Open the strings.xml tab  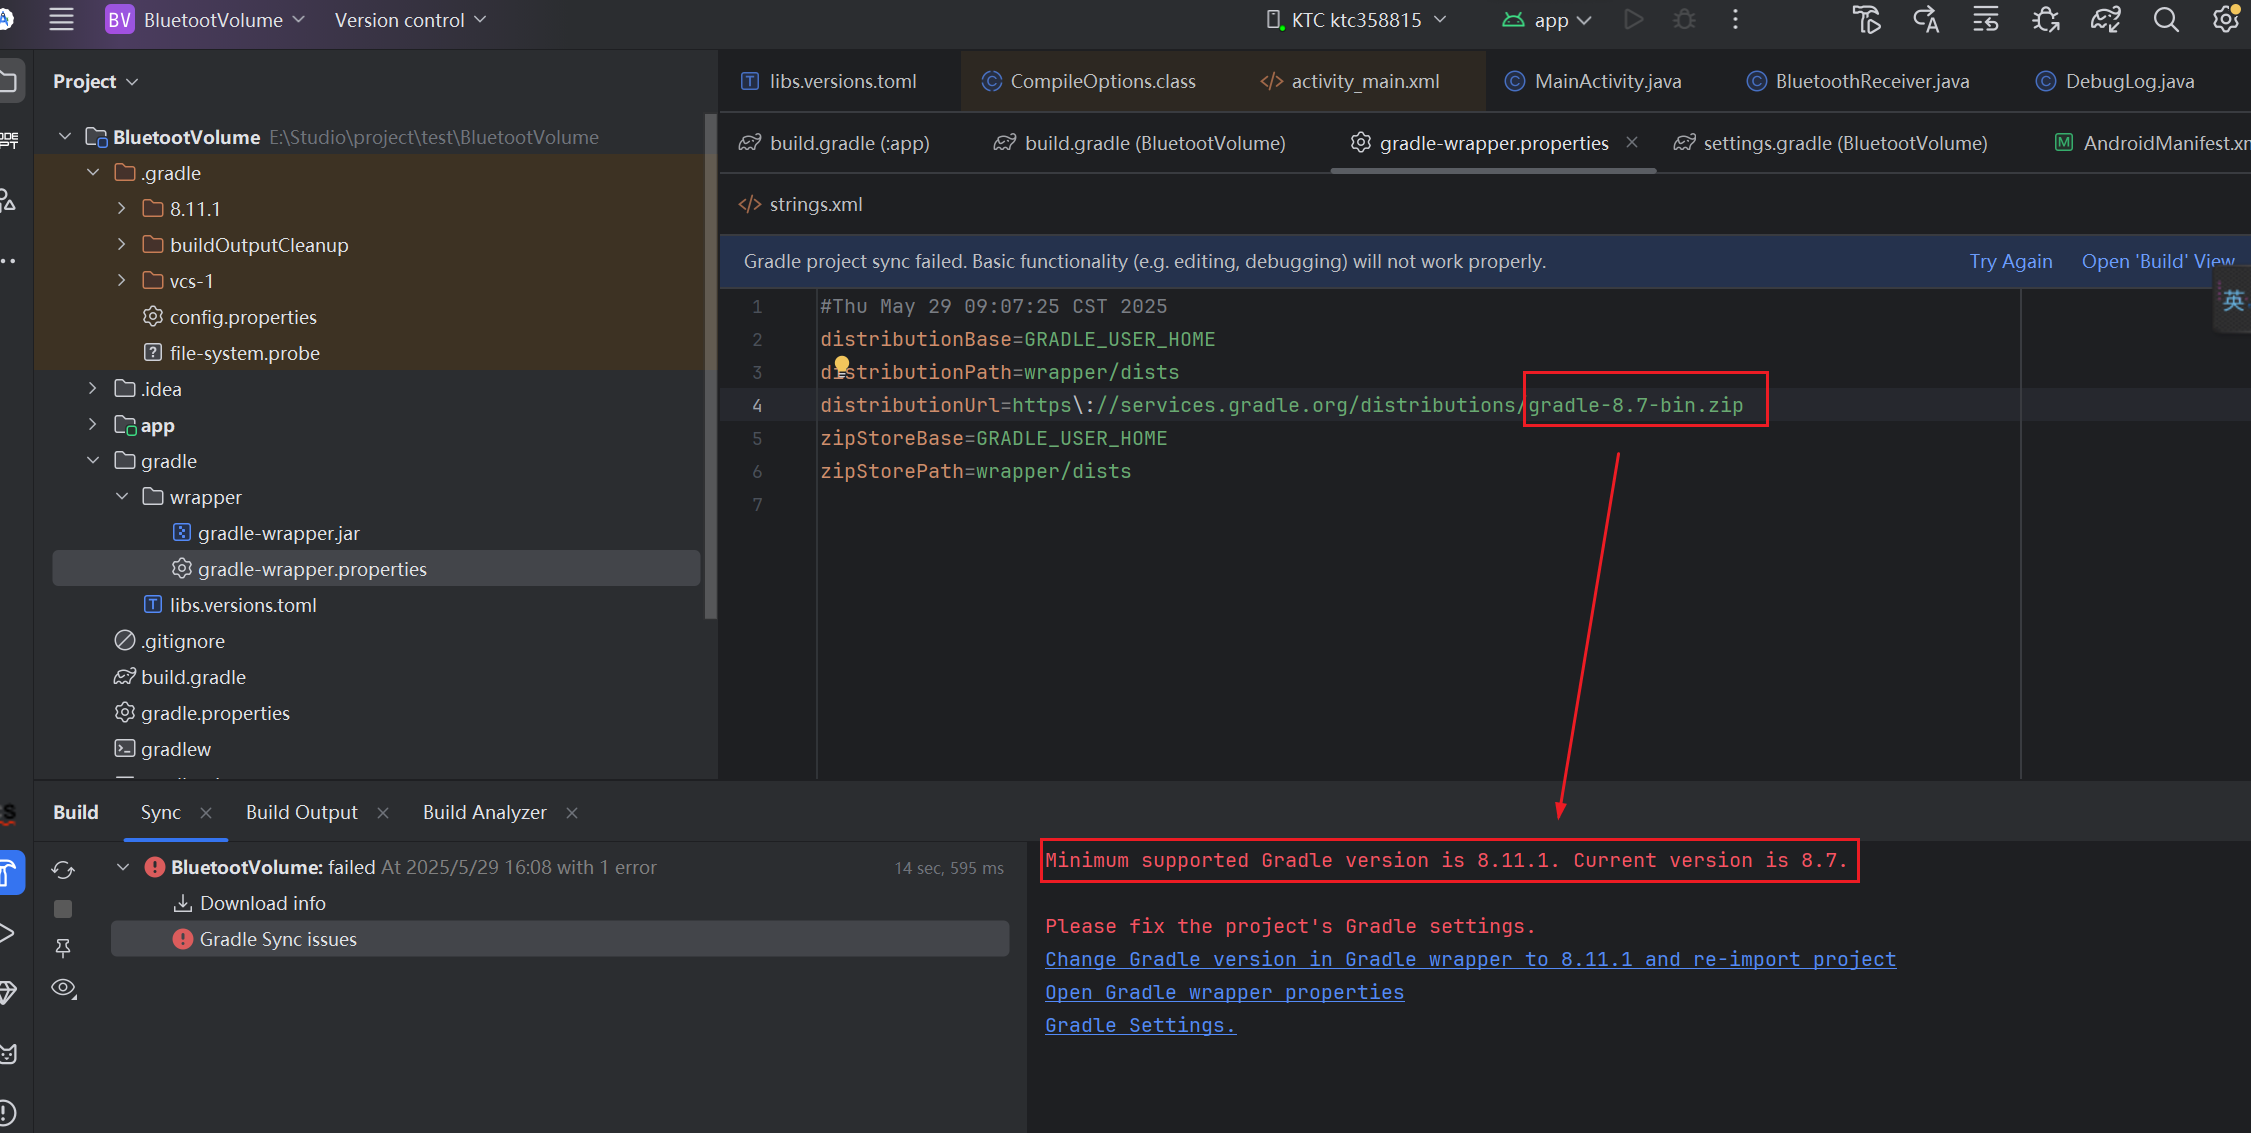[x=801, y=204]
